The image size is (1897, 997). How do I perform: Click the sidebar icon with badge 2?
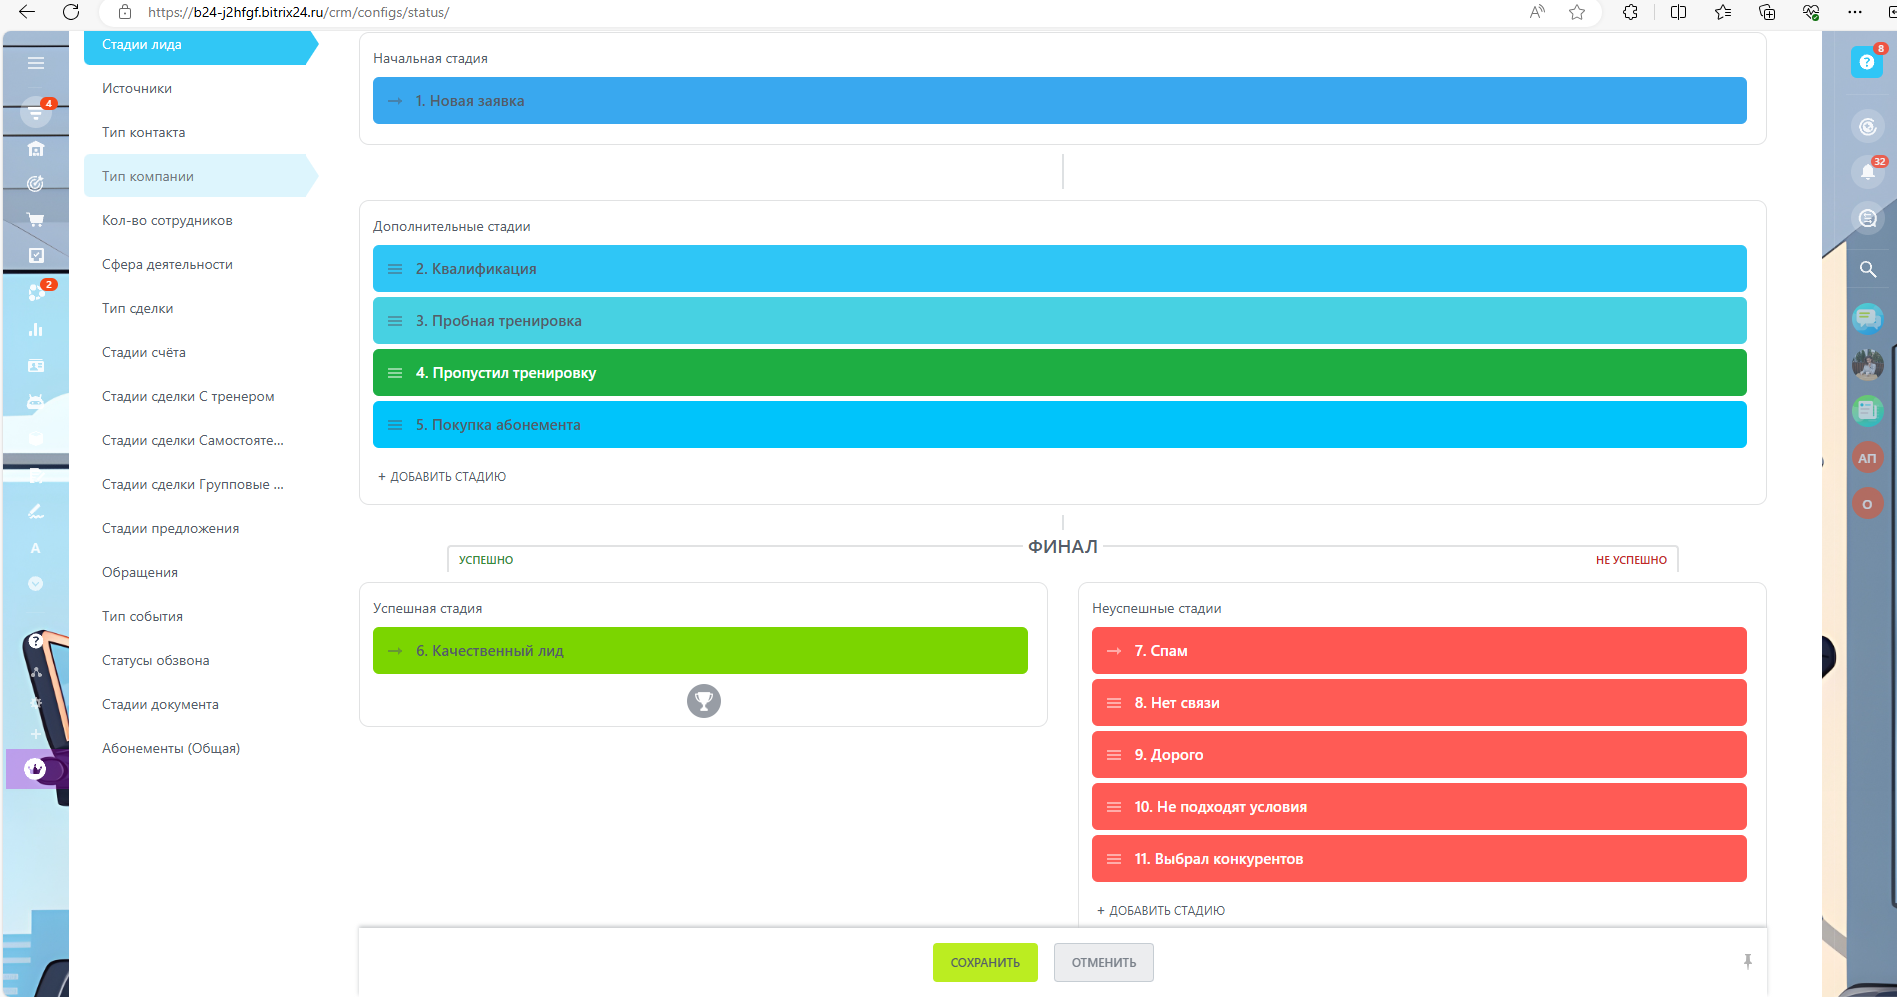[x=38, y=292]
